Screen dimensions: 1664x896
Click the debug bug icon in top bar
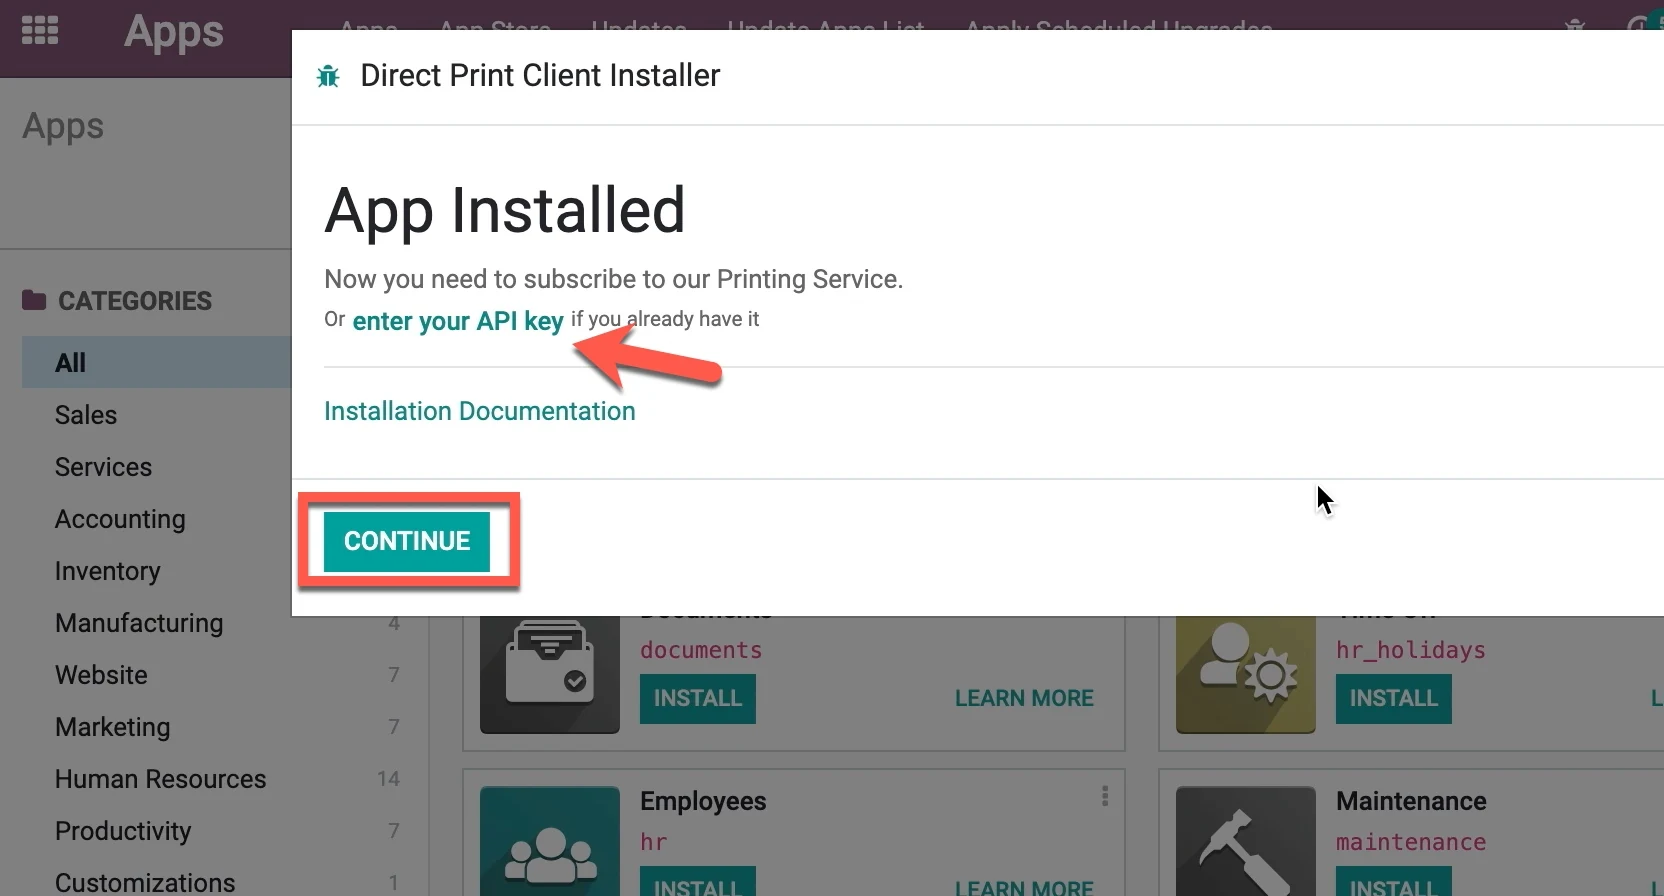coord(1575,24)
